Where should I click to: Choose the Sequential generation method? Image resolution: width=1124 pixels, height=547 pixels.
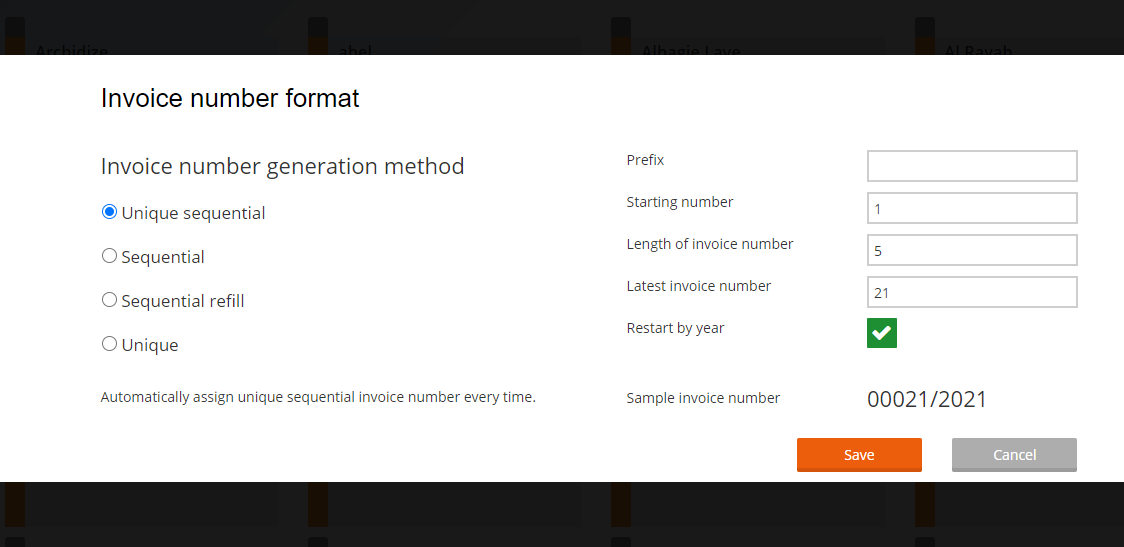tap(110, 256)
